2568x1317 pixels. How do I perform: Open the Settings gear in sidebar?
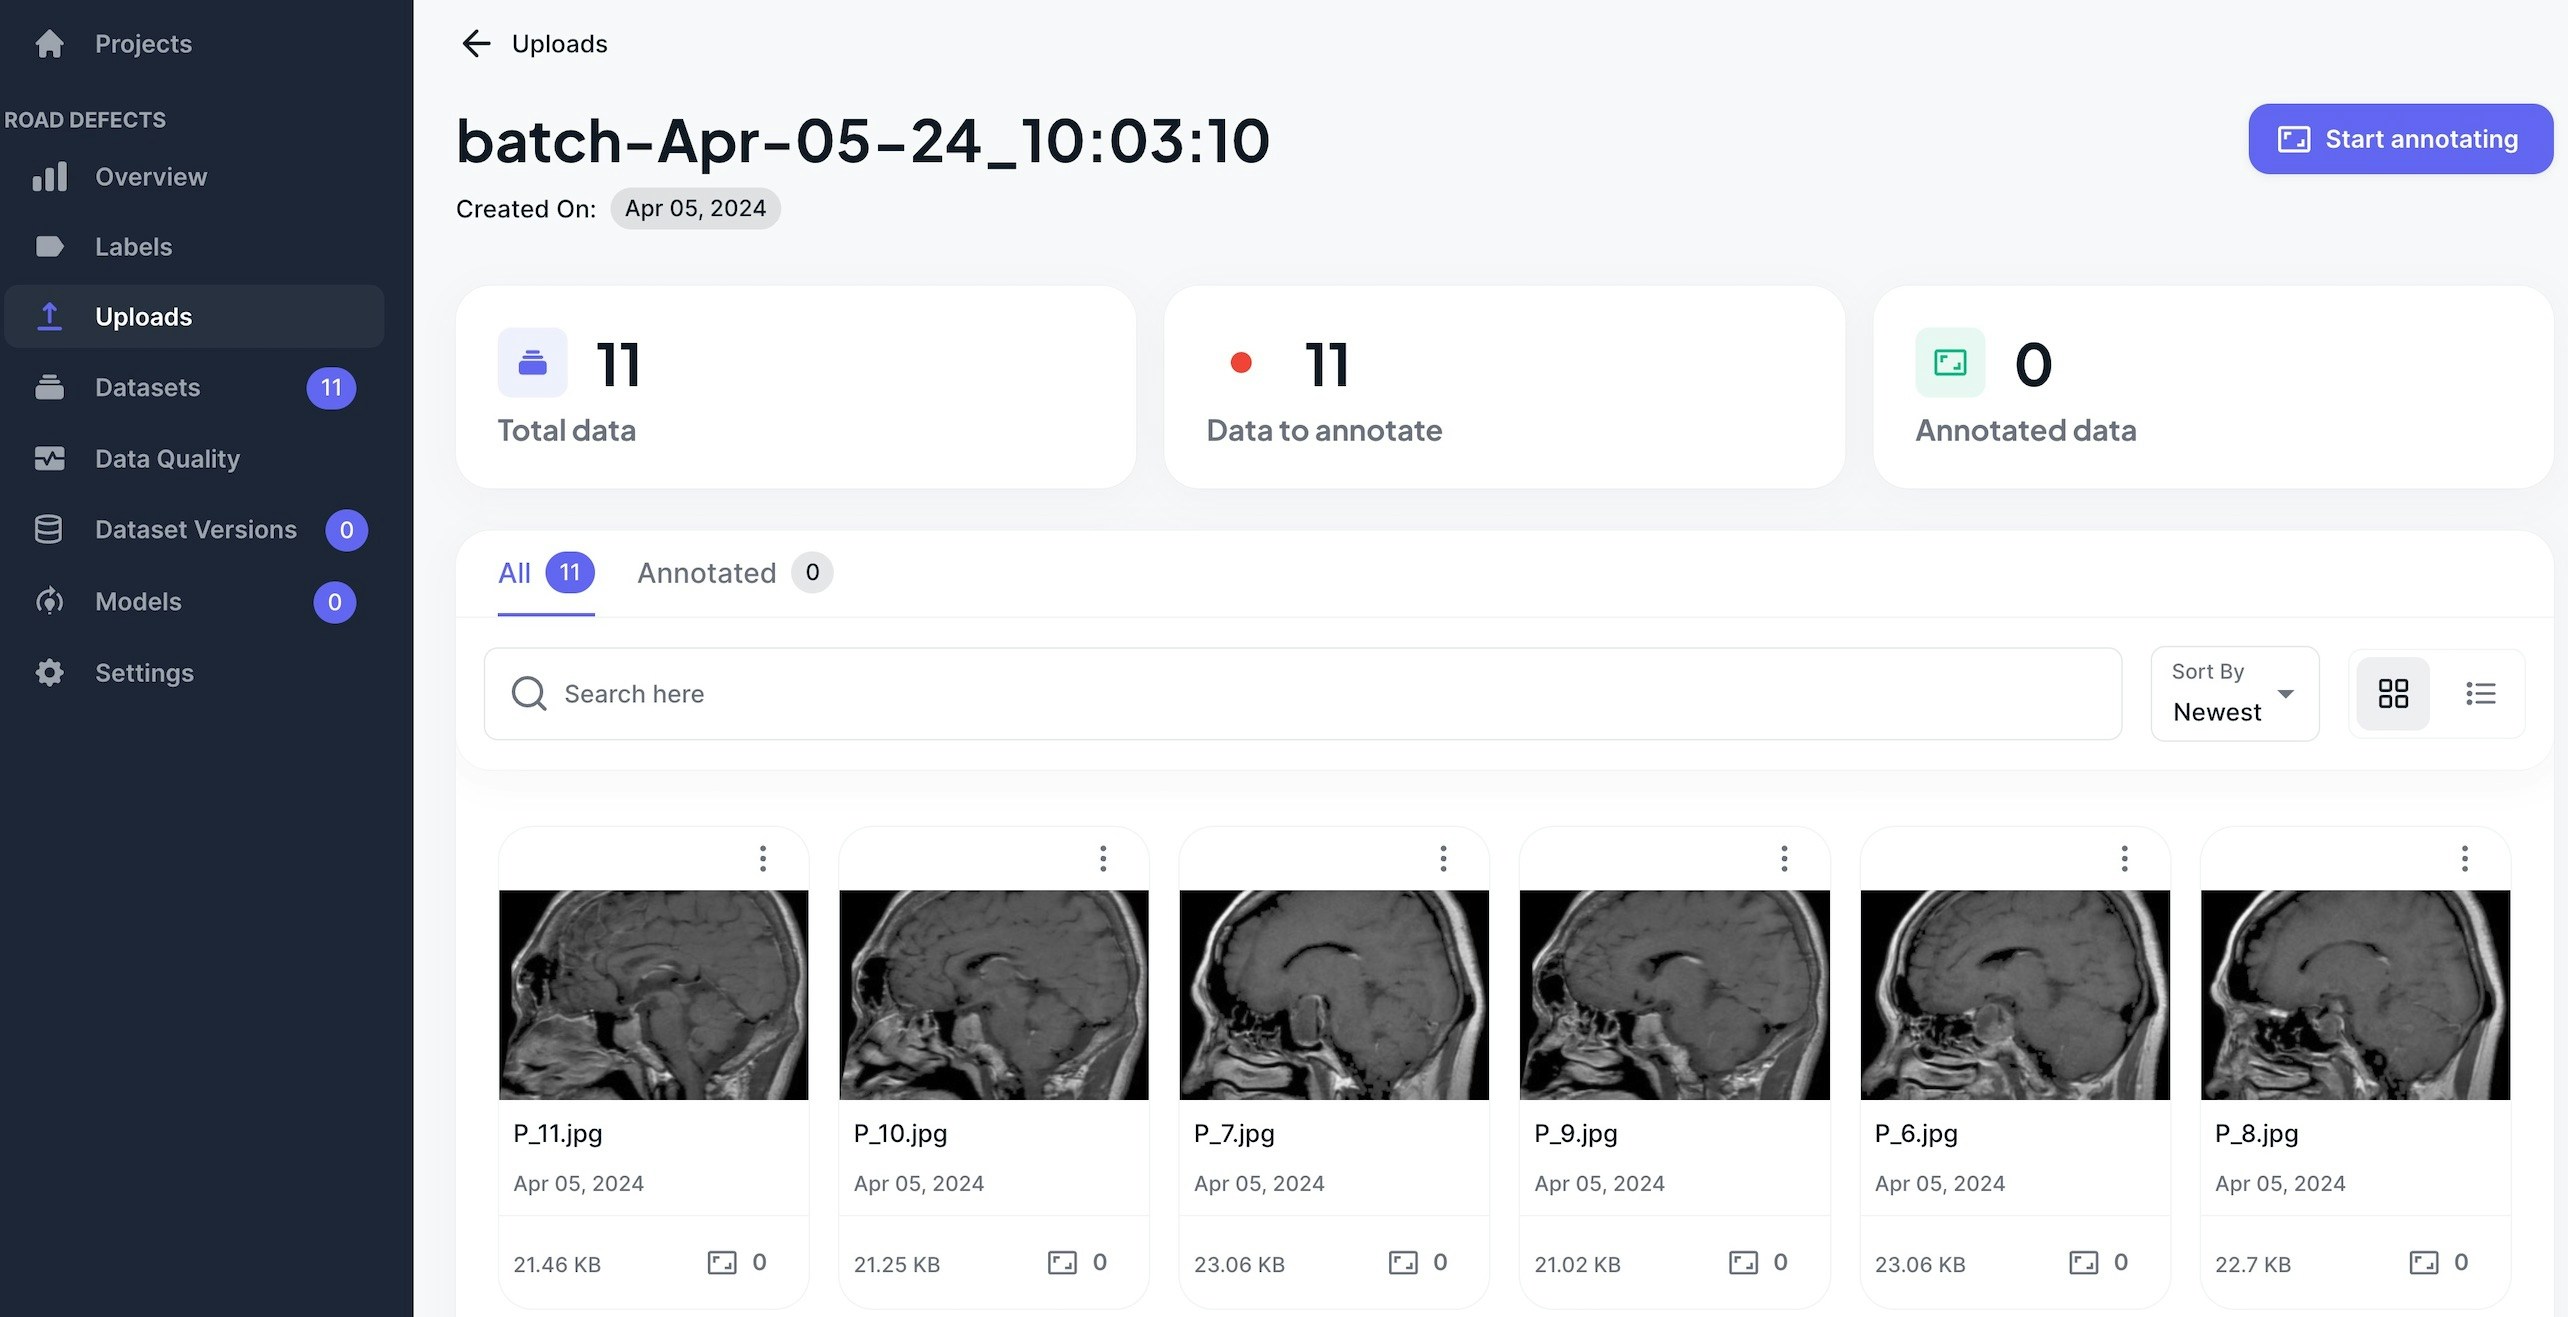[x=49, y=673]
